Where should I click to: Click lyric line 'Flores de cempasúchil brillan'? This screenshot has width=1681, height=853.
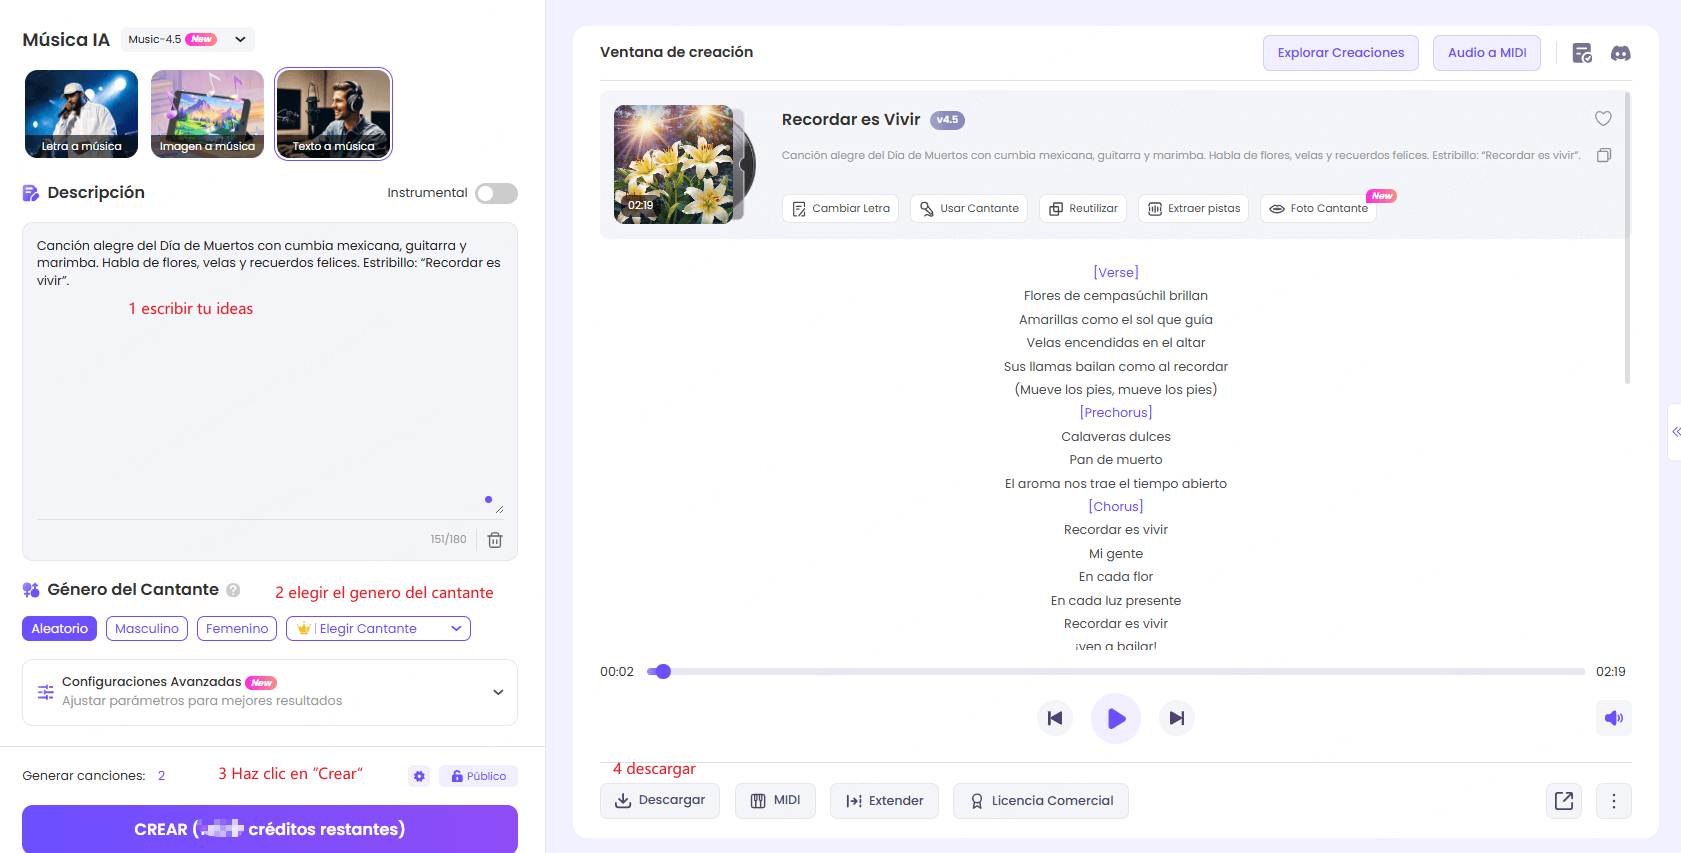[x=1116, y=296]
